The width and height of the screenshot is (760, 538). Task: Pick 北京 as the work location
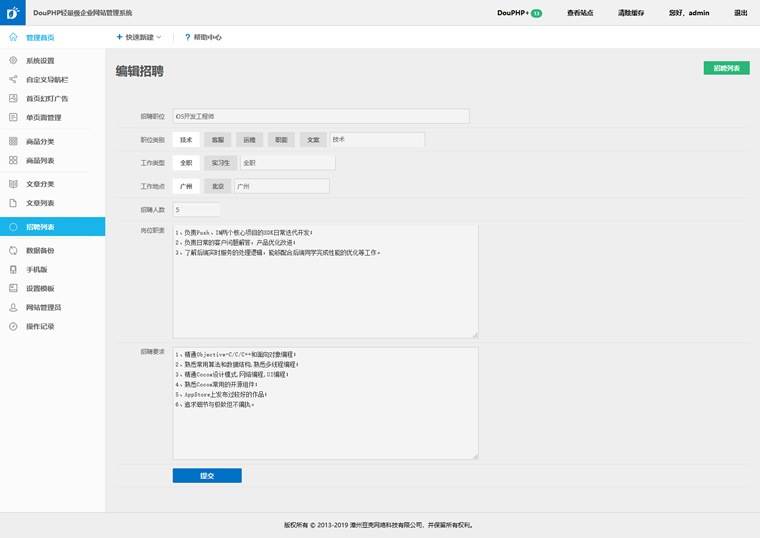coord(216,186)
